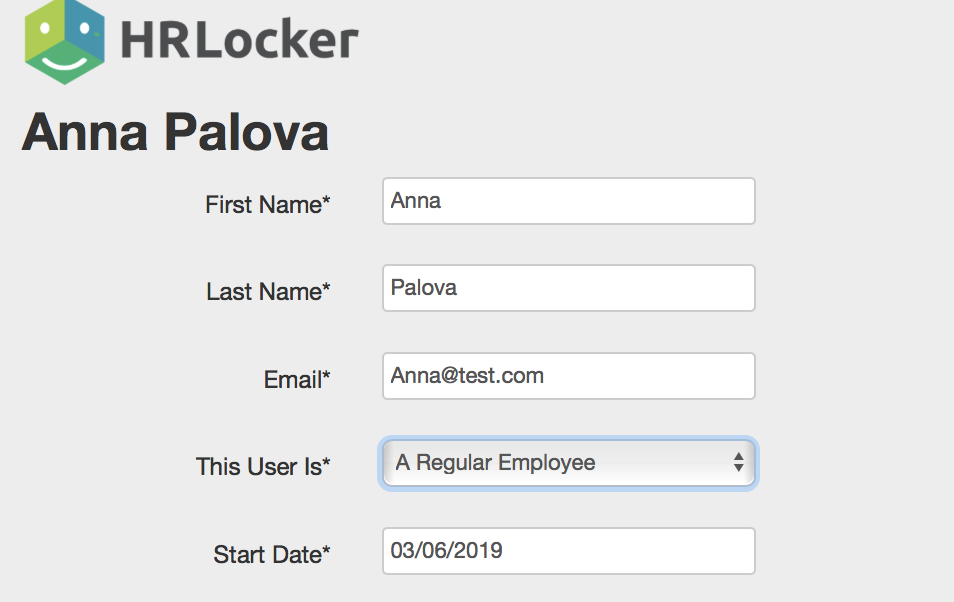Click the word Anna in the heading

[86, 133]
